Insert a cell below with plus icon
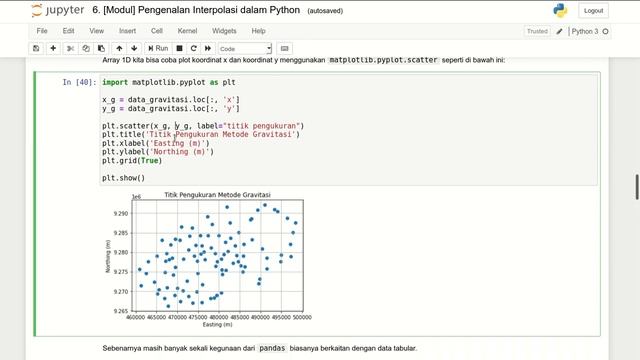The image size is (640, 360). click(53, 49)
